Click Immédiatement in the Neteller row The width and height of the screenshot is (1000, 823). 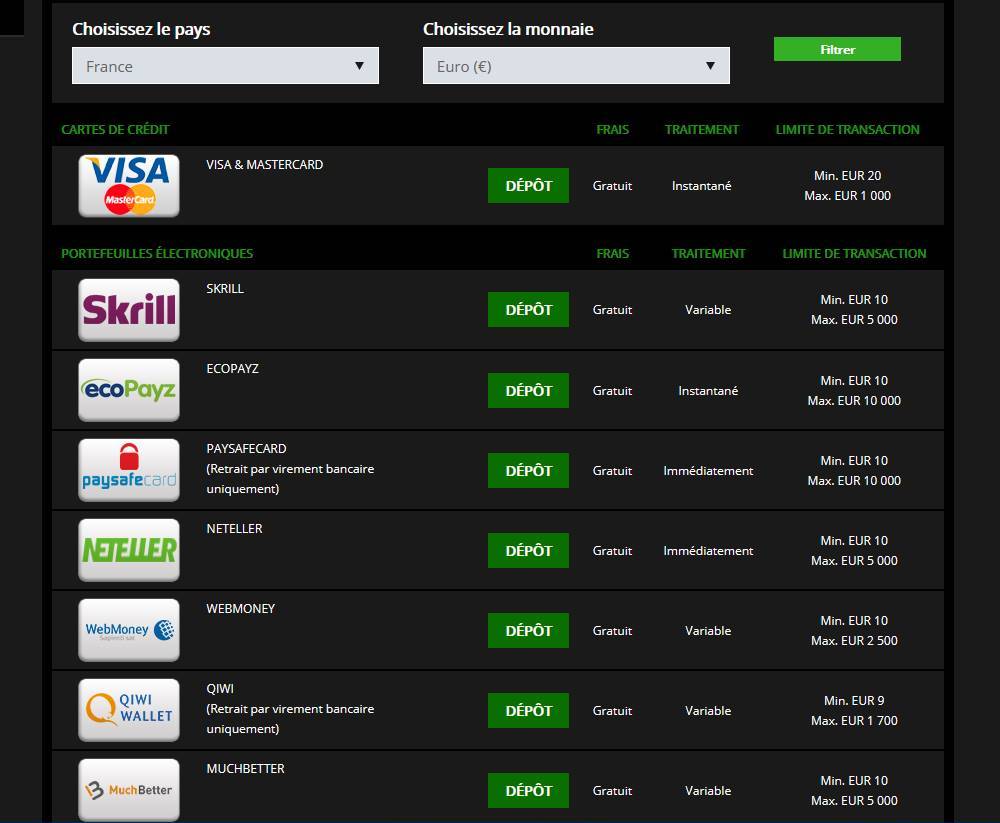[708, 551]
